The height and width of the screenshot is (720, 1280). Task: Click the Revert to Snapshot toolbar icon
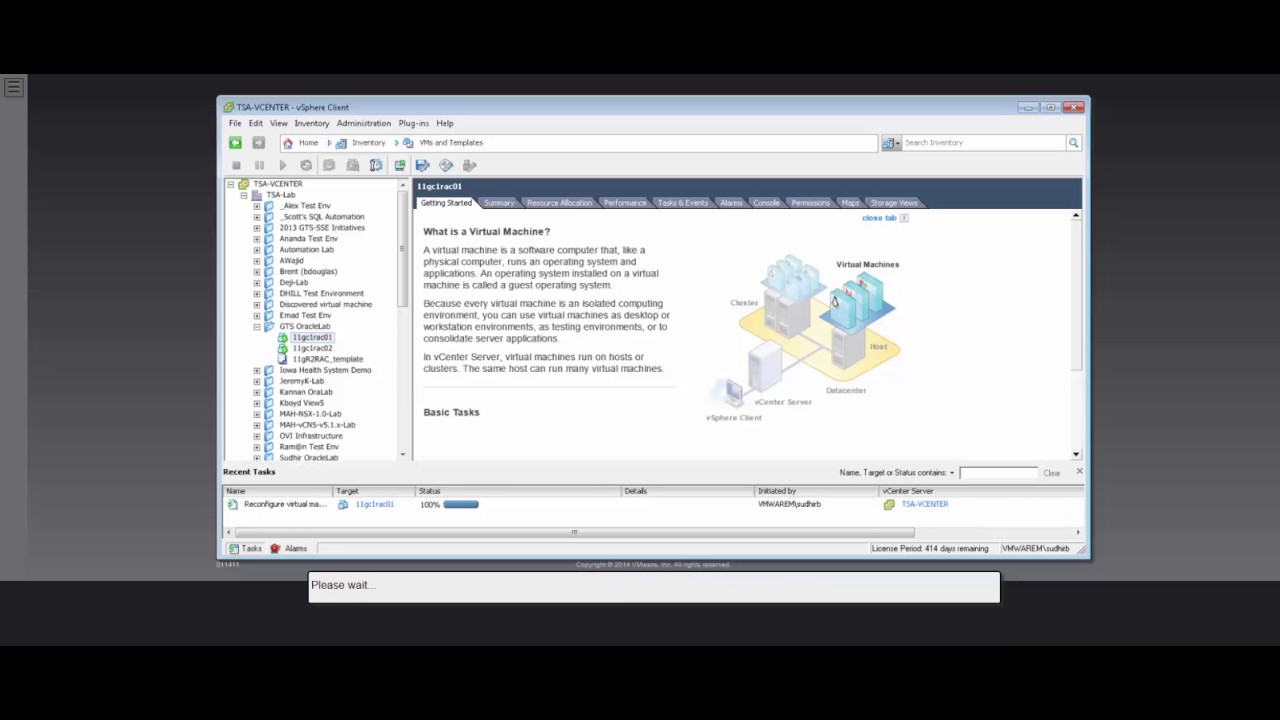click(x=353, y=165)
